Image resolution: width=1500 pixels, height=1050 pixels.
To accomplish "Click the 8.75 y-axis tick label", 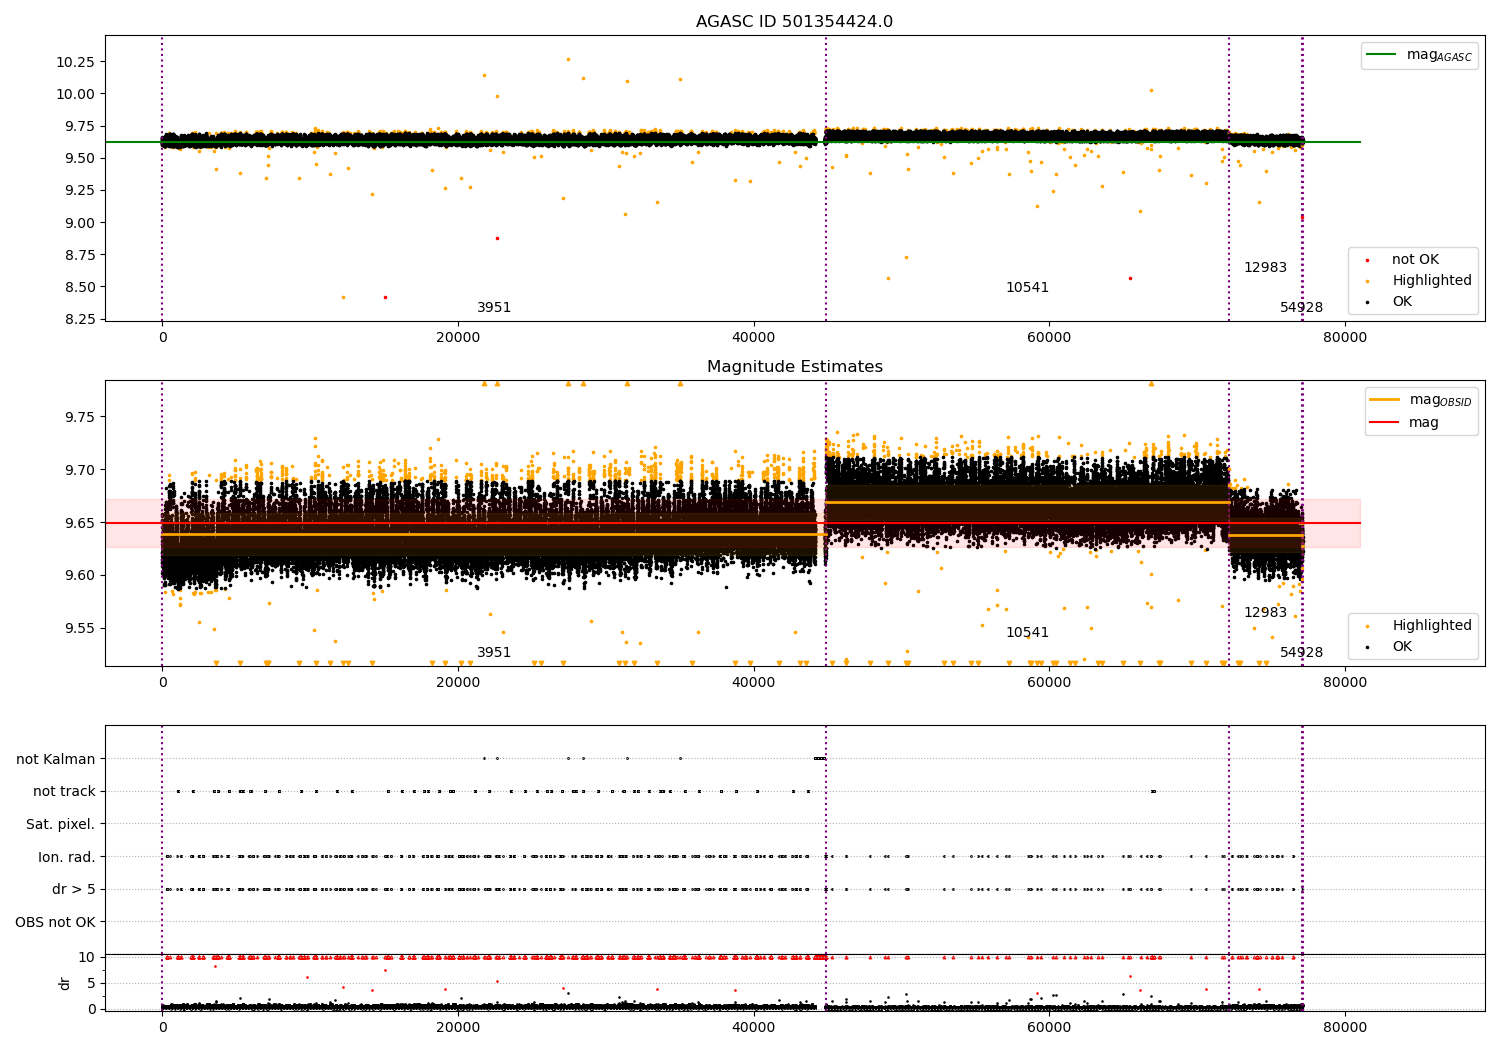I will [79, 255].
